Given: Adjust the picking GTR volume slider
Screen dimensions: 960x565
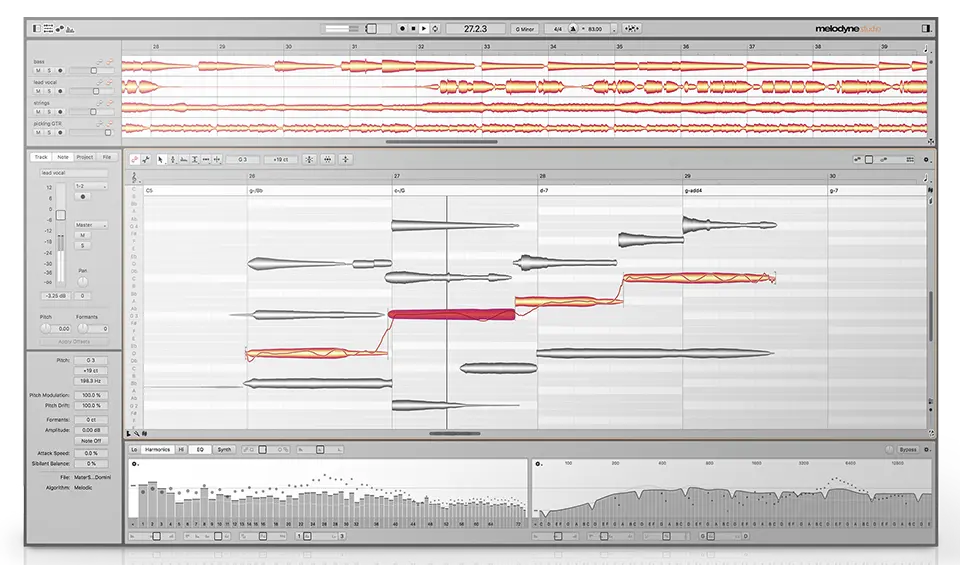Looking at the screenshot, I should pos(92,132).
